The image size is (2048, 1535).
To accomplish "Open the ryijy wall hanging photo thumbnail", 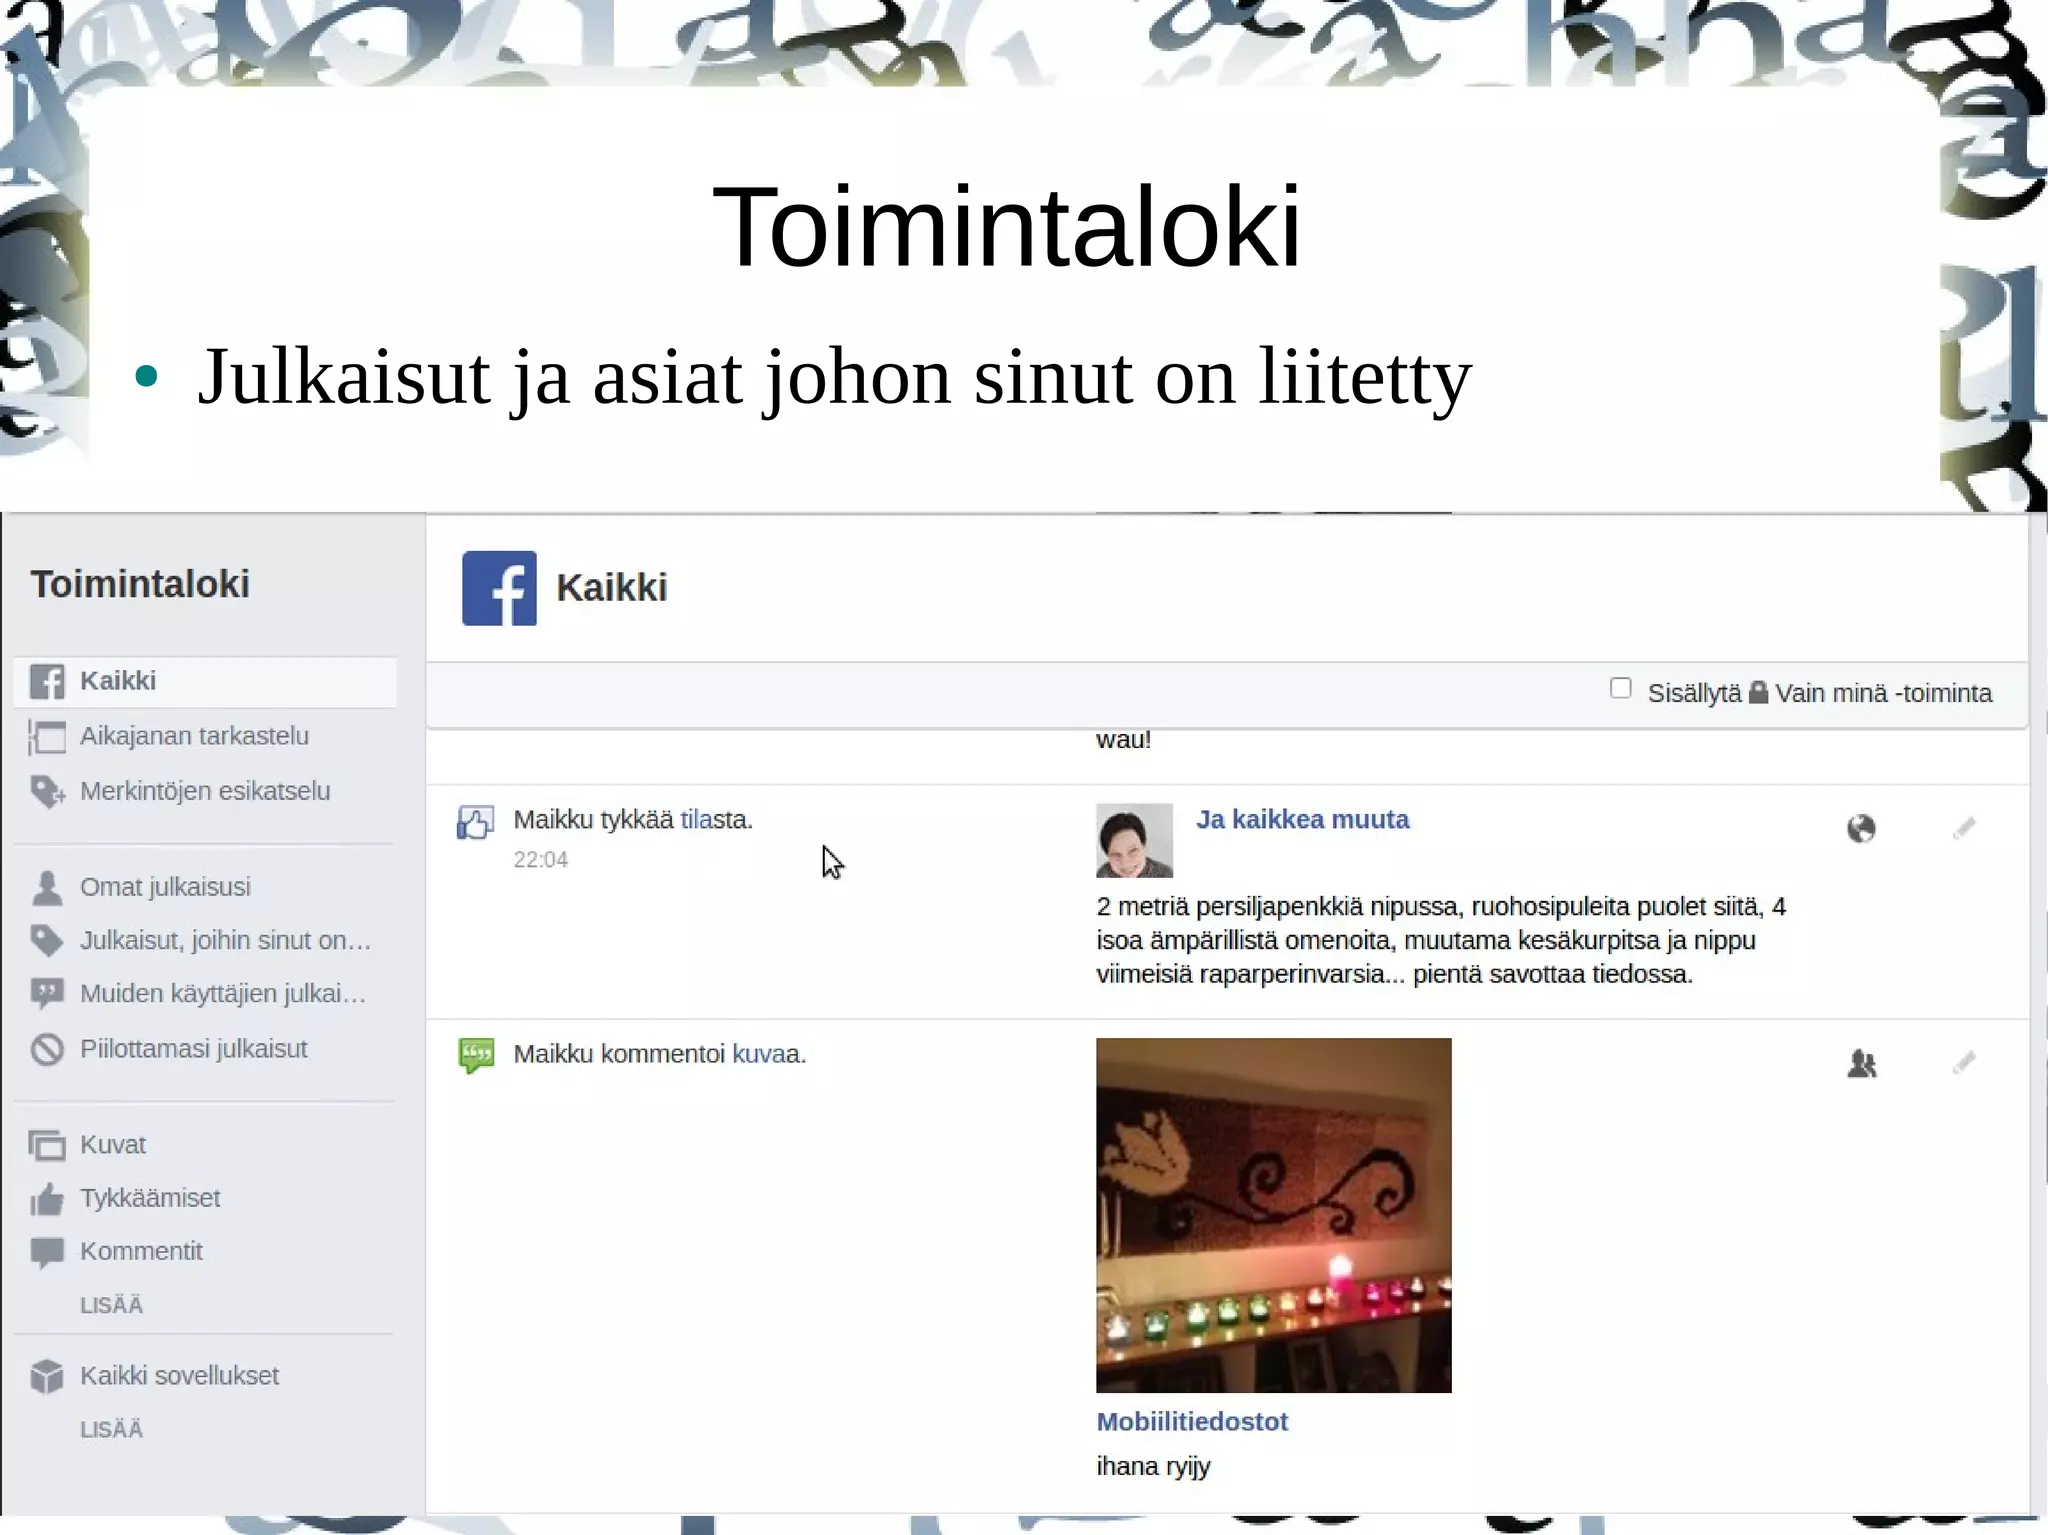I will [1273, 1215].
